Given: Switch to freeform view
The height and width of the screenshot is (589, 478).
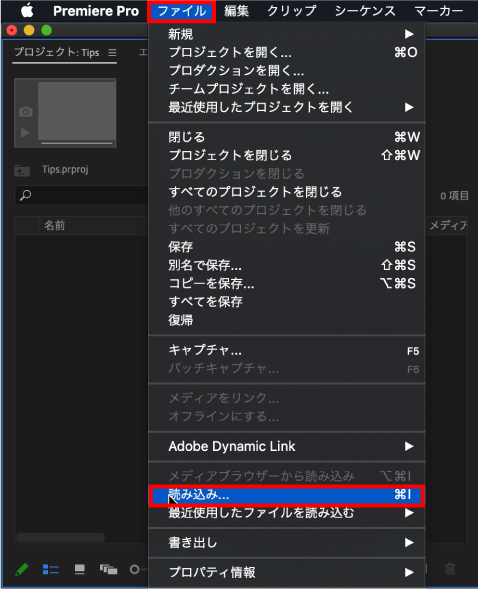Looking at the screenshot, I should pos(108,569).
